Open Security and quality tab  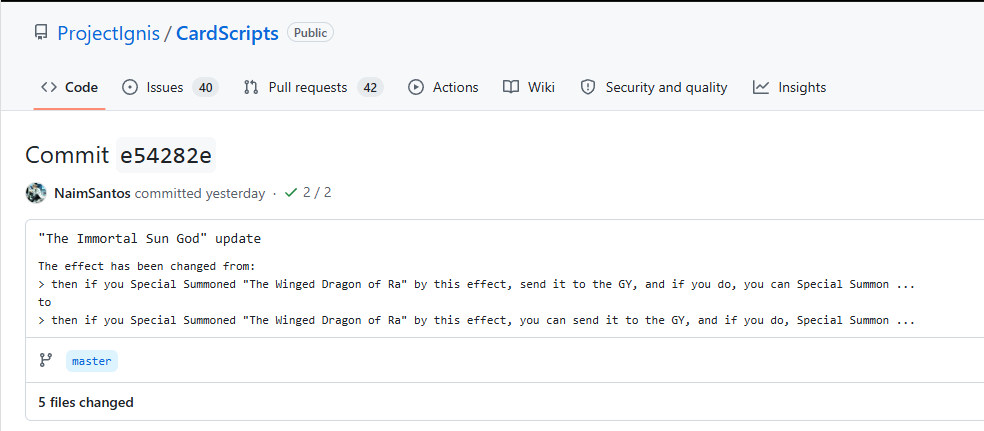[x=653, y=87]
